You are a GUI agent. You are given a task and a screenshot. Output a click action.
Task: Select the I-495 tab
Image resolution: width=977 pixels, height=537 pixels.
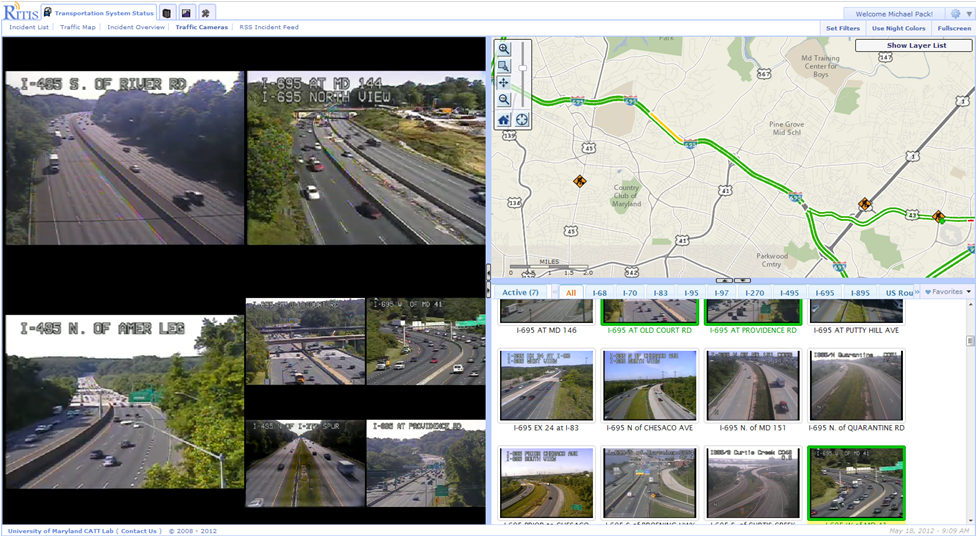789,293
